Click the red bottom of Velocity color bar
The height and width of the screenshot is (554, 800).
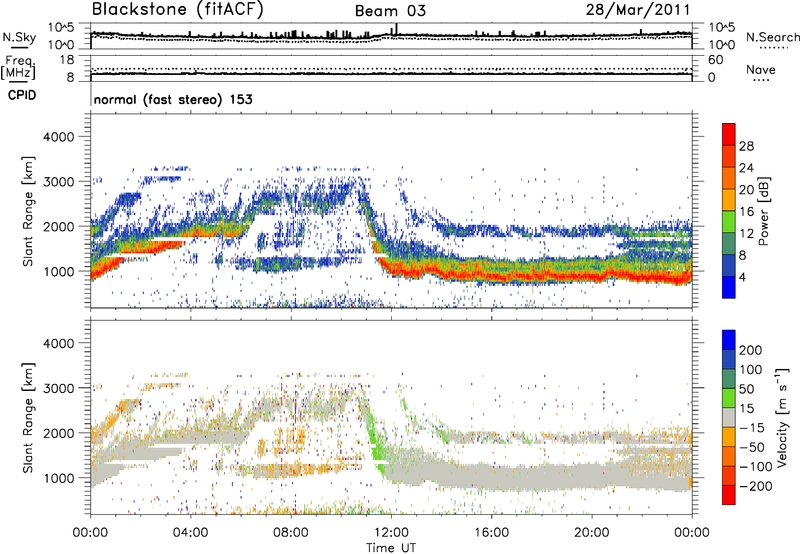(729, 495)
